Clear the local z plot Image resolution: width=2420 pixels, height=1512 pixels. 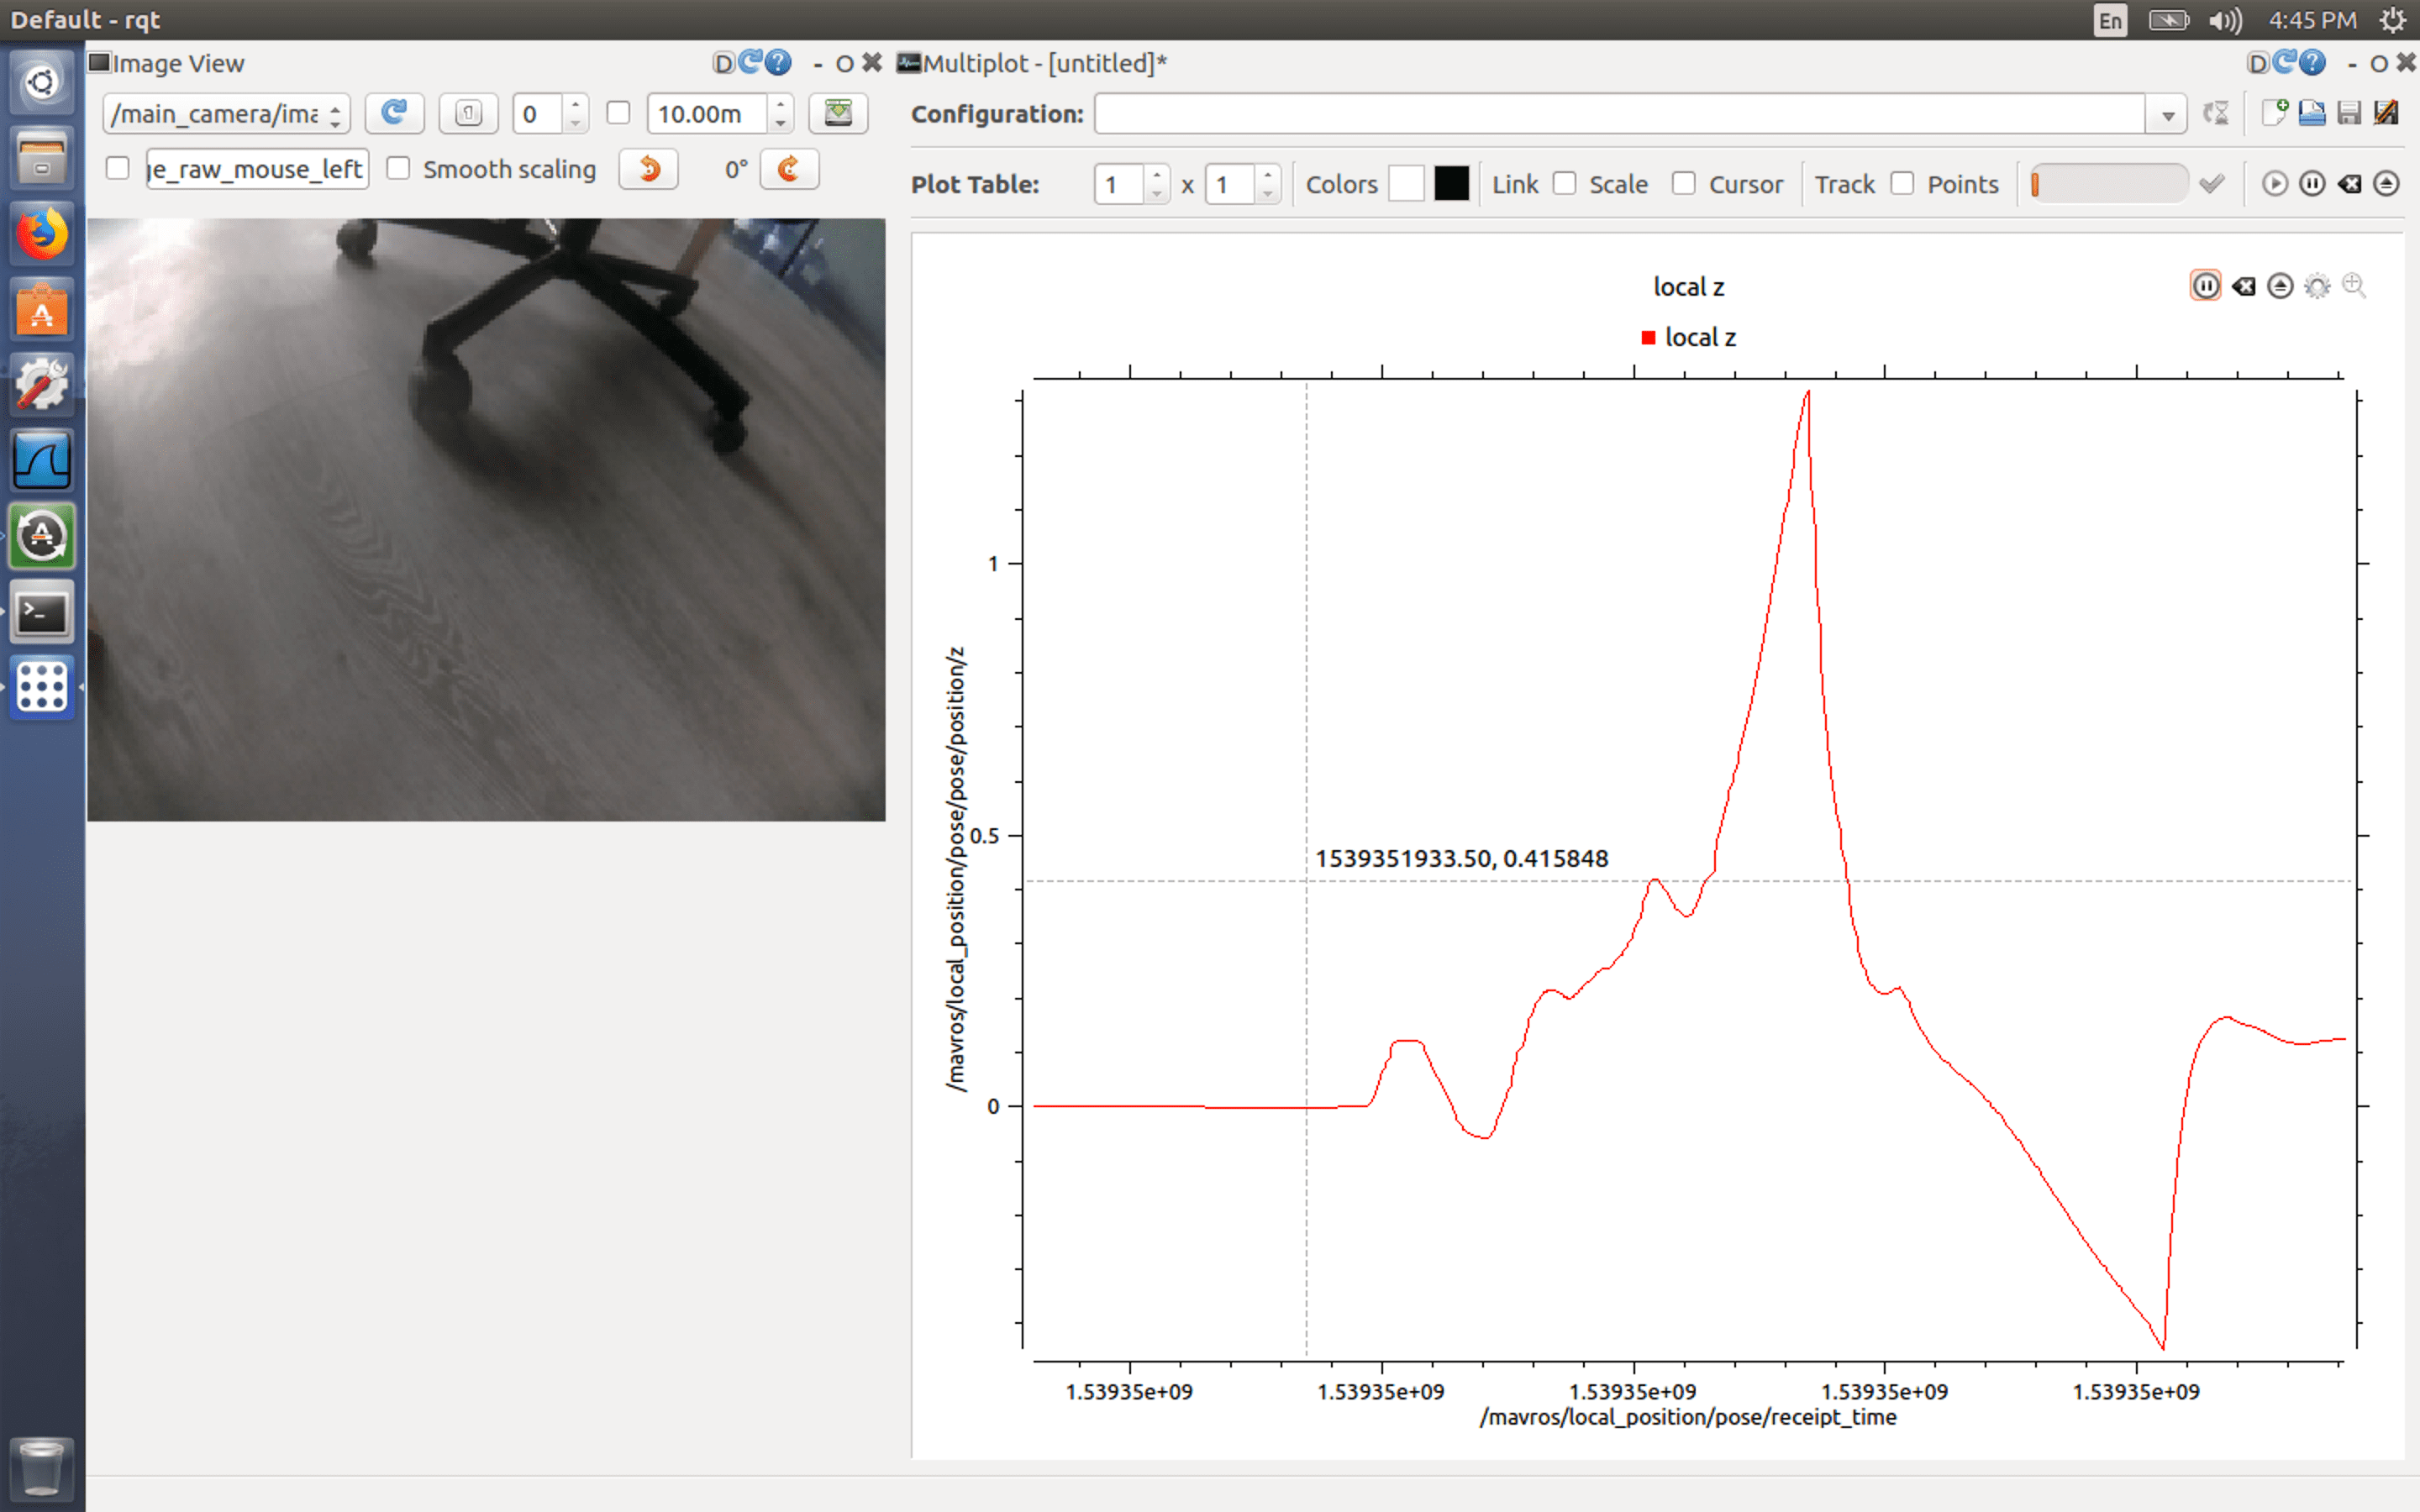(2243, 287)
